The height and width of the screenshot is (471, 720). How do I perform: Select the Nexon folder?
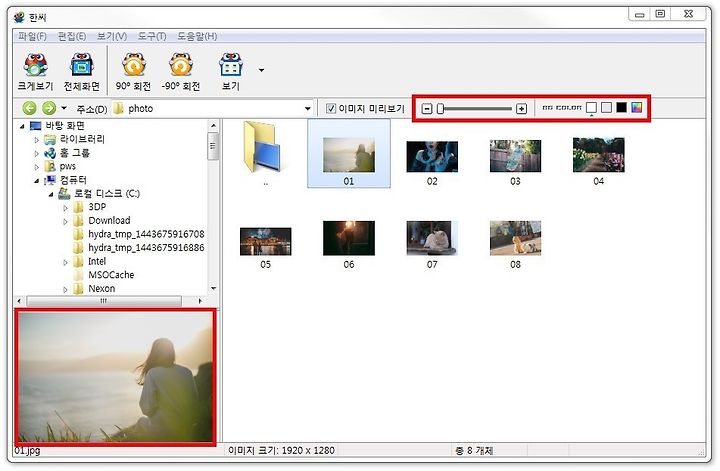click(x=101, y=289)
